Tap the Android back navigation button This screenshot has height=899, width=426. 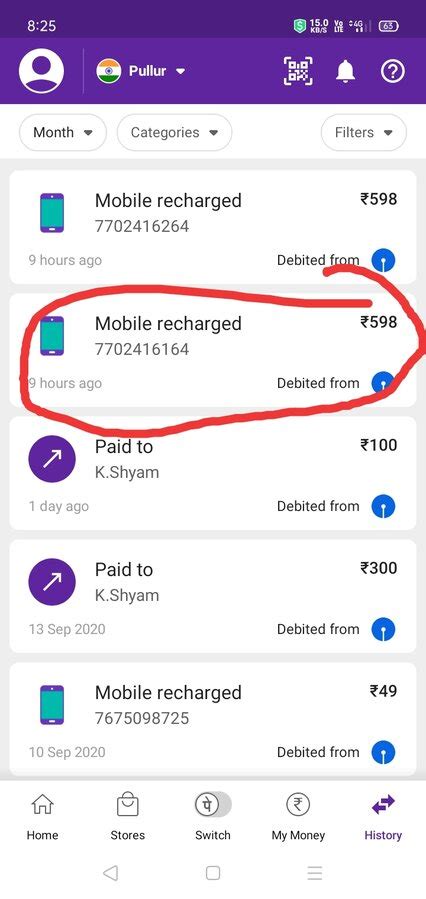(x=111, y=873)
